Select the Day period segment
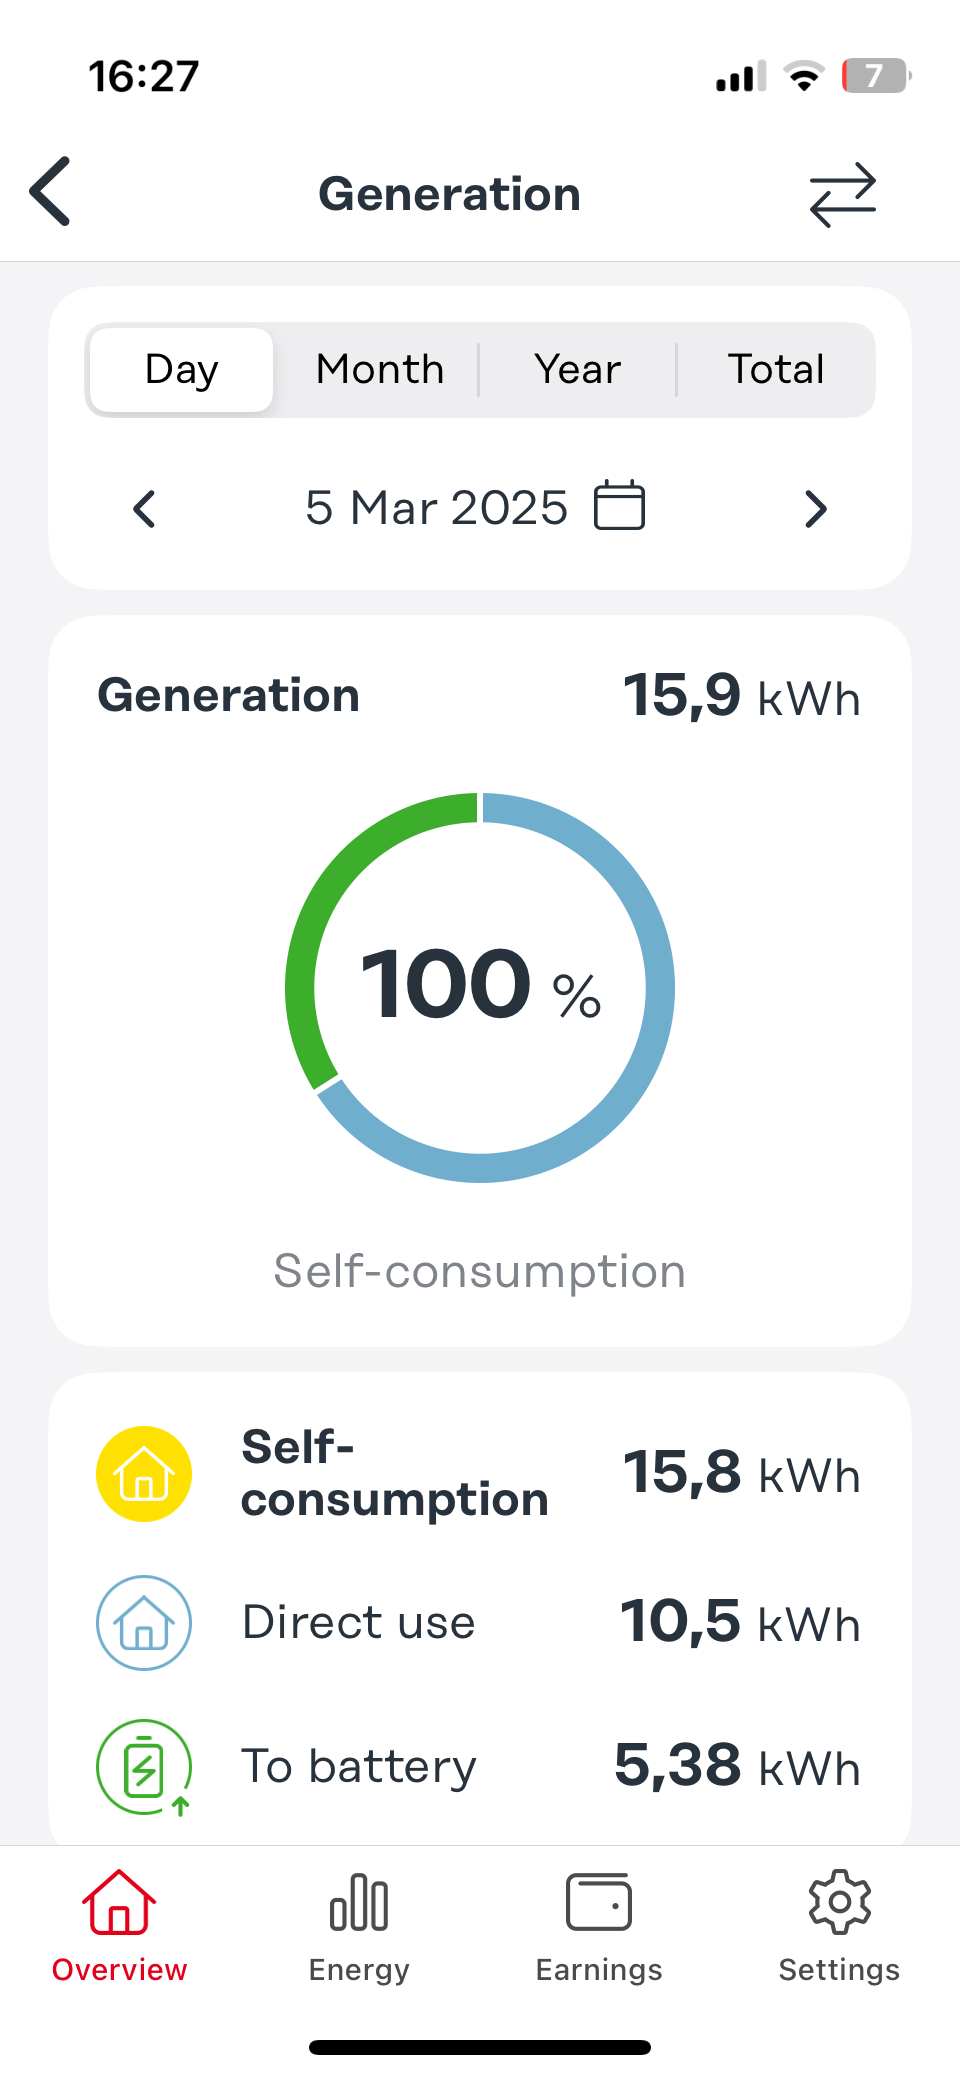This screenshot has width=960, height=2079. pyautogui.click(x=181, y=370)
